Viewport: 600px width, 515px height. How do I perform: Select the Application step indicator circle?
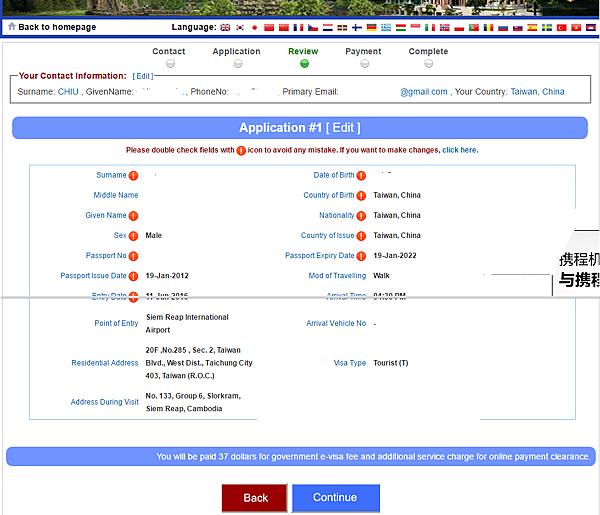(238, 64)
